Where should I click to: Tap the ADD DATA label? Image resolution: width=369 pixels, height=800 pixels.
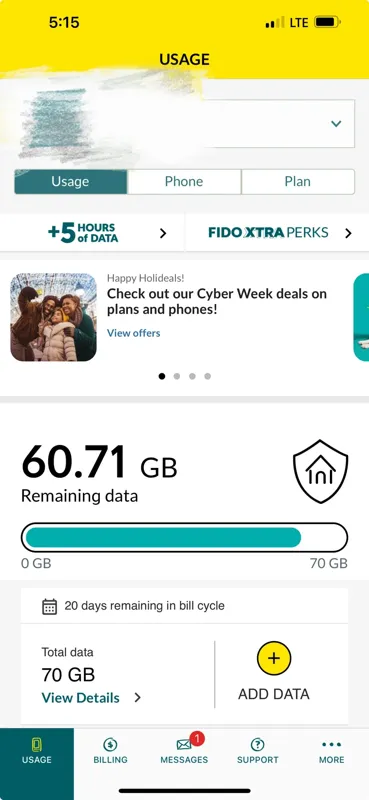click(274, 694)
